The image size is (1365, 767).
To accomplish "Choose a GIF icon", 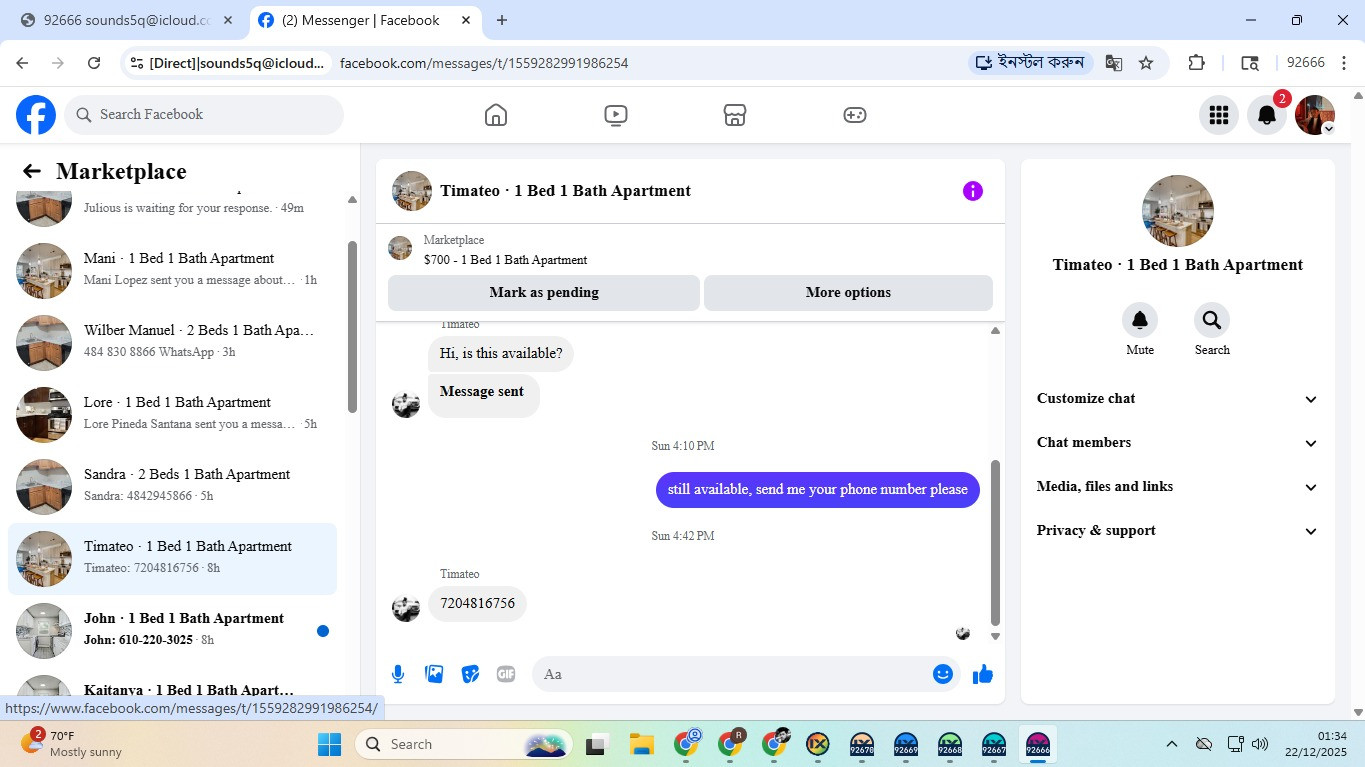I will [506, 674].
